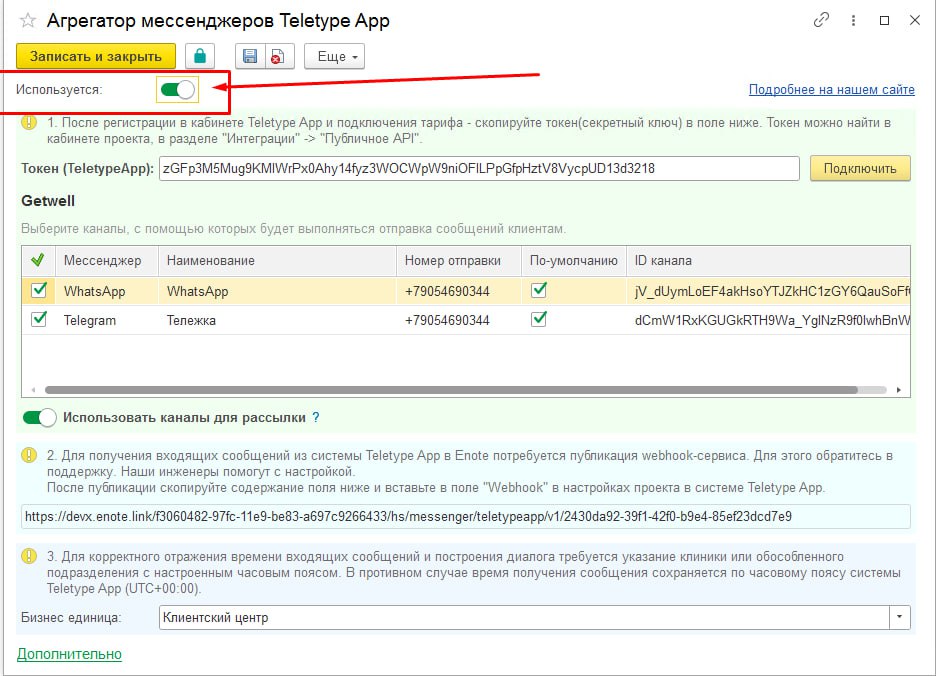Viewport: 936px width, 676px height.
Task: Save with the floppy disk icon
Action: tap(250, 56)
